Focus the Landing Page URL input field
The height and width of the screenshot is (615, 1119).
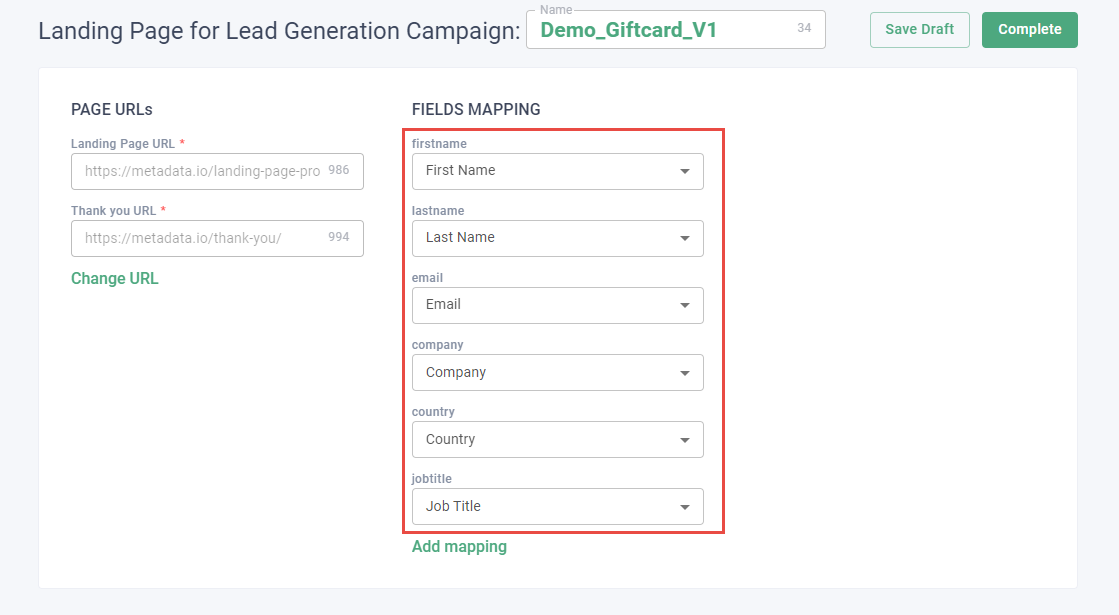(202, 171)
